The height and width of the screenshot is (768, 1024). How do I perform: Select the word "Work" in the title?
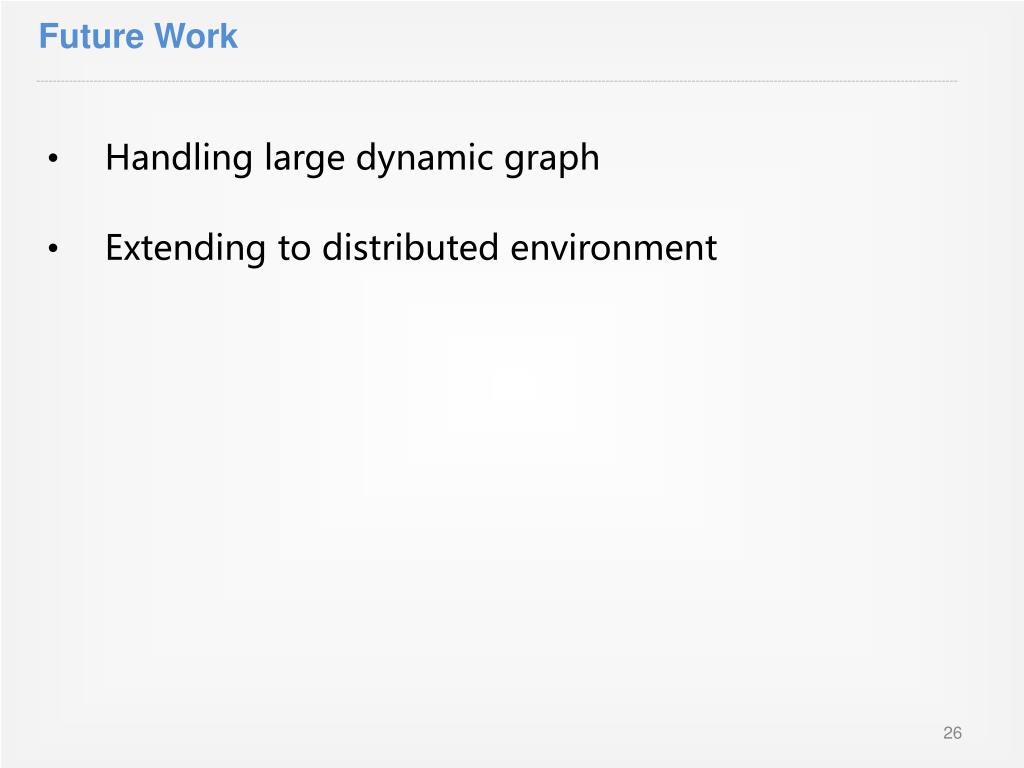point(196,36)
